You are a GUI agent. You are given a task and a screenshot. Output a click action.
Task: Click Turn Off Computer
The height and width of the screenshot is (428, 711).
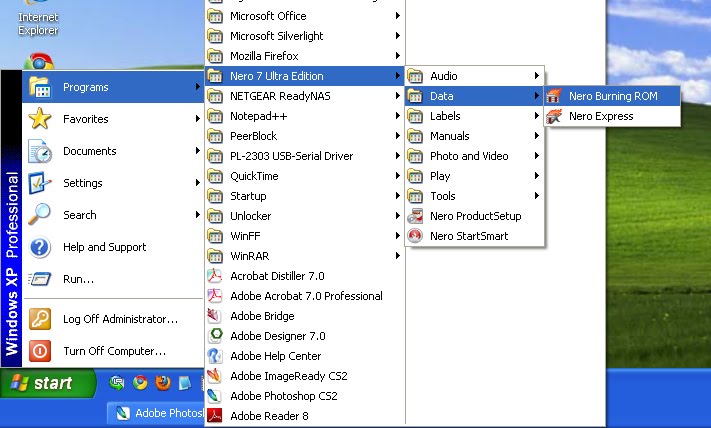[x=114, y=351]
